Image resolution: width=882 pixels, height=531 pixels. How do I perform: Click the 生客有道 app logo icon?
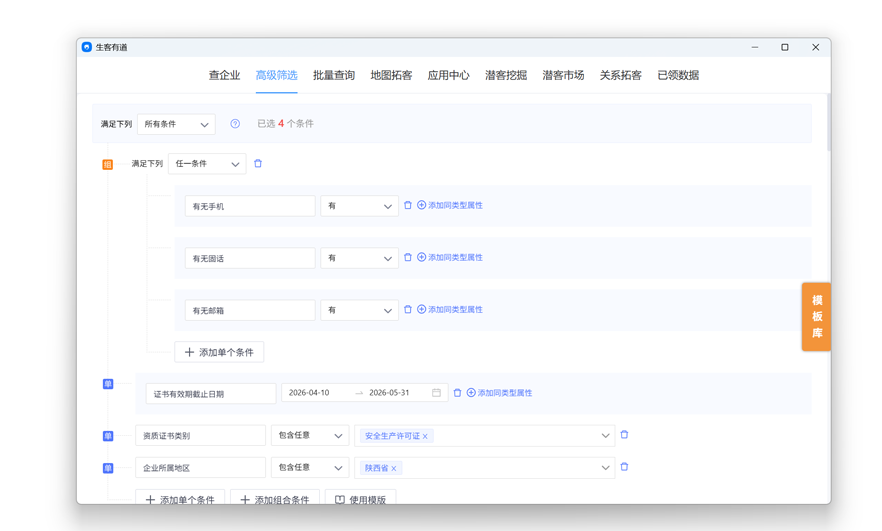[87, 47]
